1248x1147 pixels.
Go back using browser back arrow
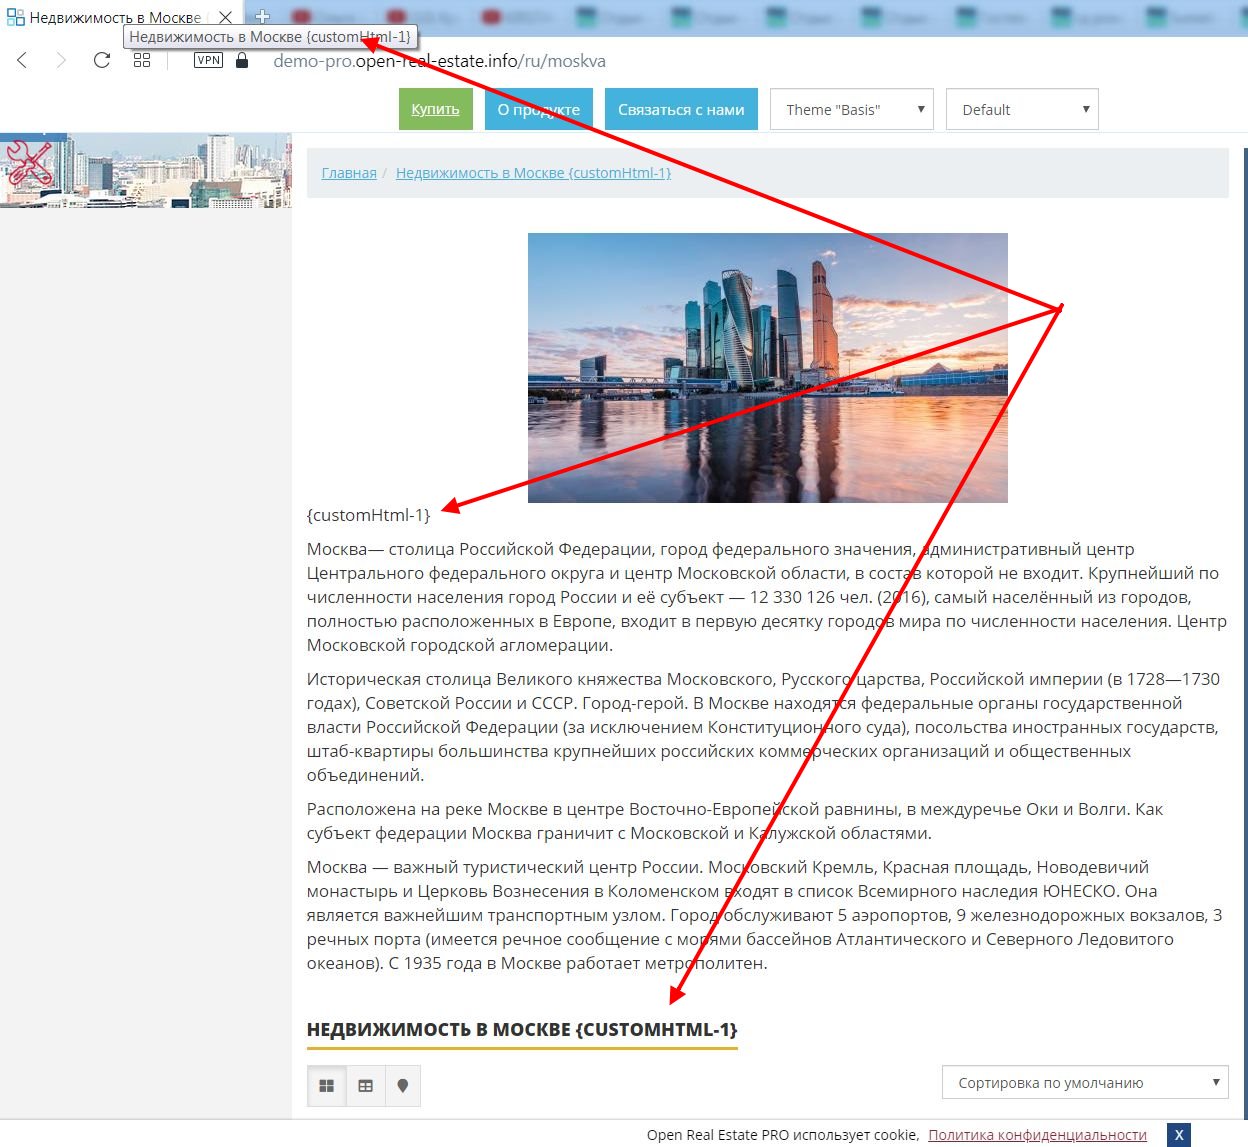(x=22, y=60)
